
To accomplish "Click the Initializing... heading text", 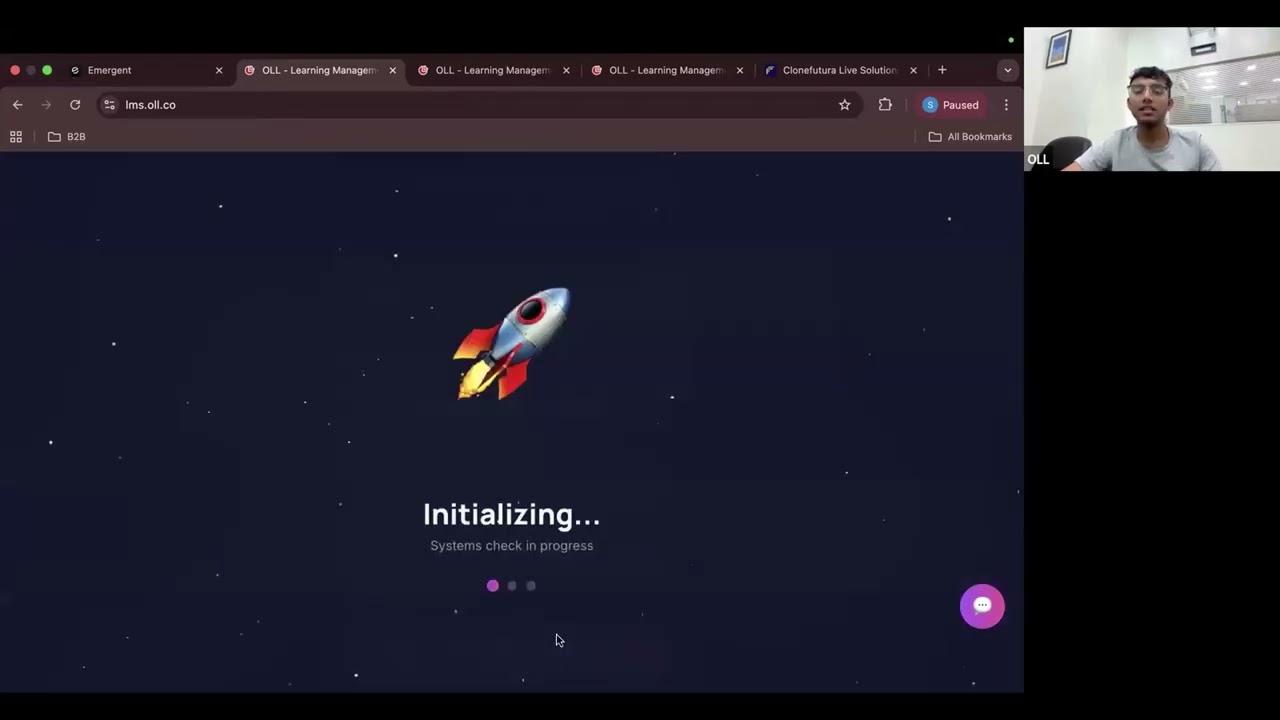I will click(x=512, y=515).
